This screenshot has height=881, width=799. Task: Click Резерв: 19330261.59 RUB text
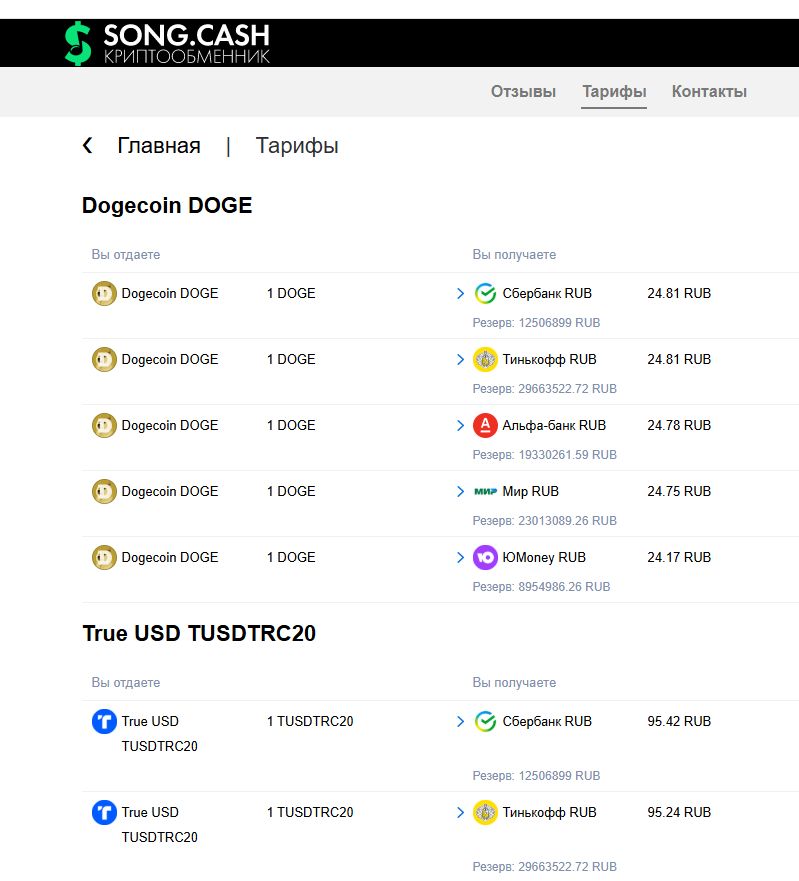(544, 455)
